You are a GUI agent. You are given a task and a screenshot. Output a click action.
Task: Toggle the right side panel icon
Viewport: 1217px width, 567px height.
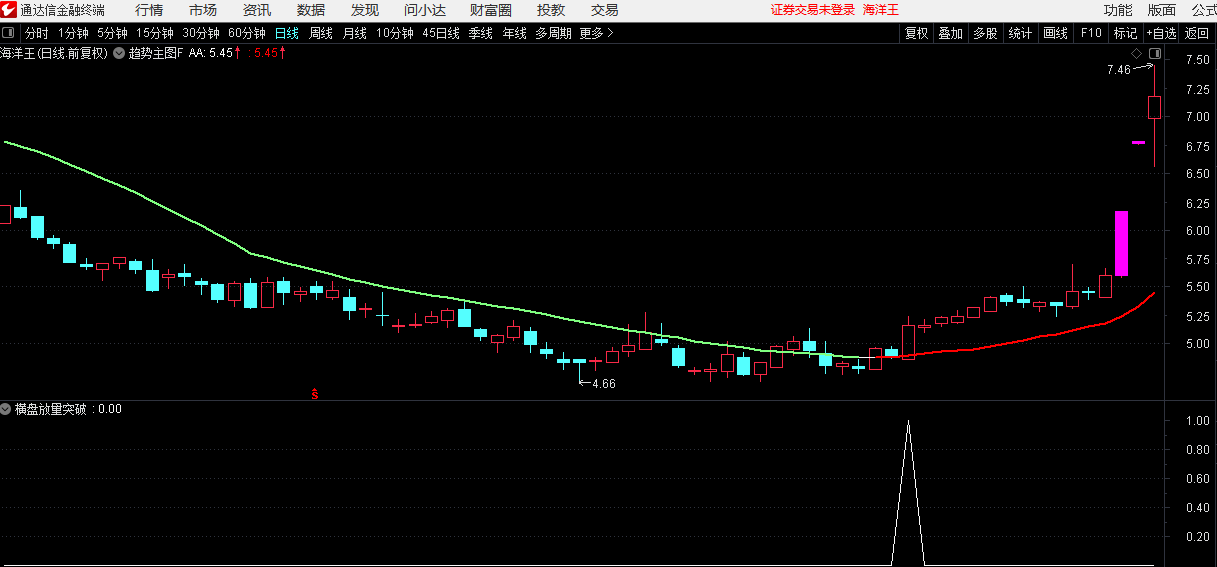coord(1155,53)
